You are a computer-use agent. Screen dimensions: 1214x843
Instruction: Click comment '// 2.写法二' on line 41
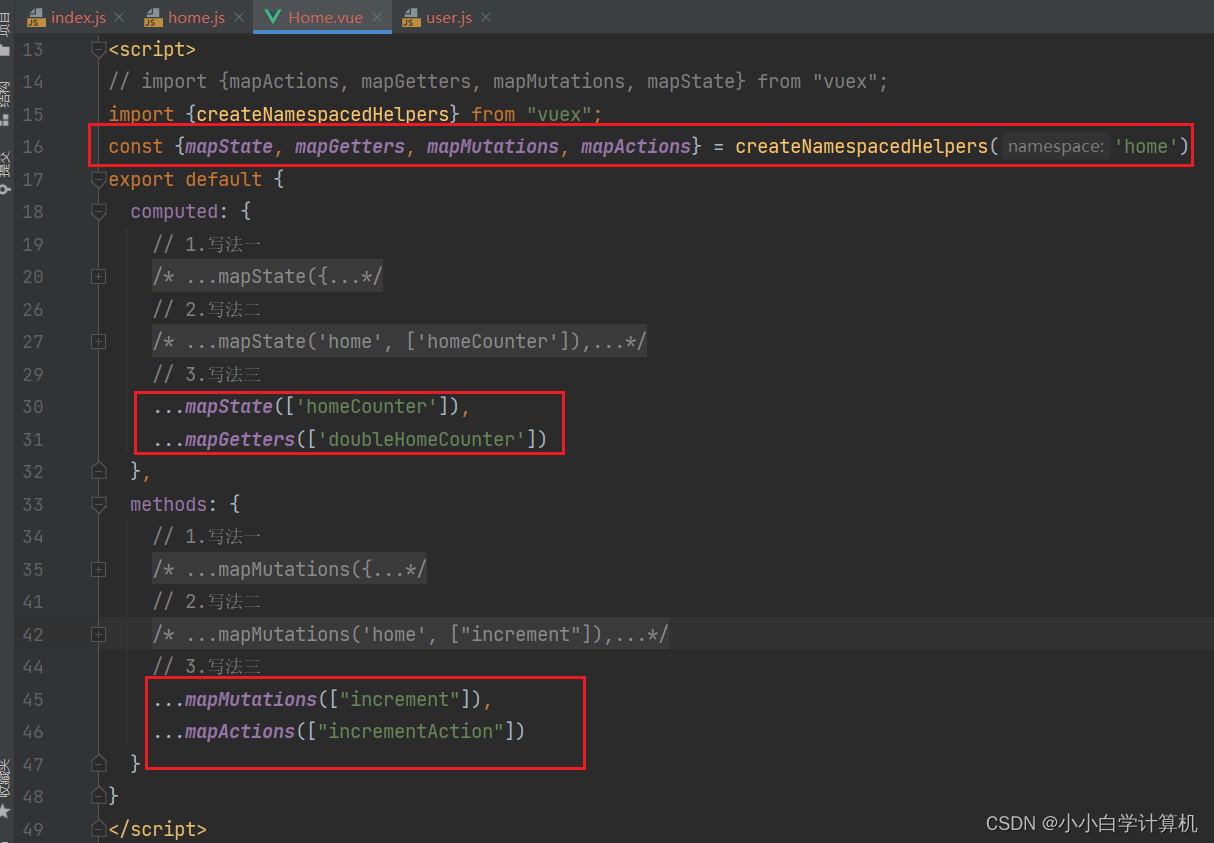coord(207,602)
